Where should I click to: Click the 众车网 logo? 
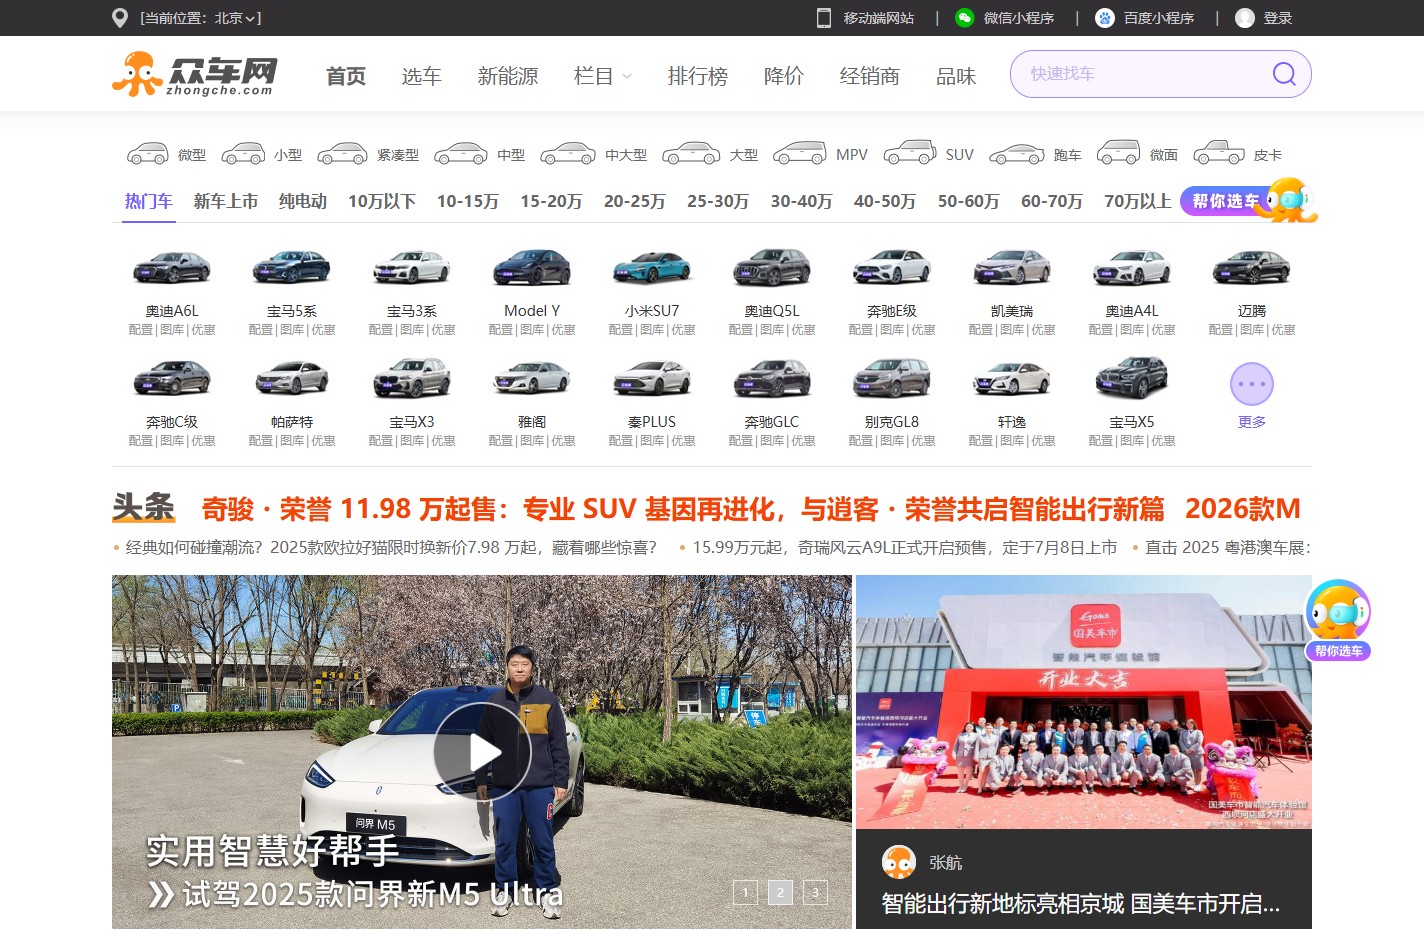[x=195, y=74]
